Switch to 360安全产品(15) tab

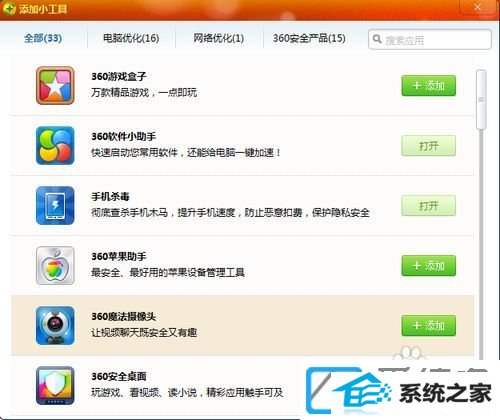click(309, 38)
